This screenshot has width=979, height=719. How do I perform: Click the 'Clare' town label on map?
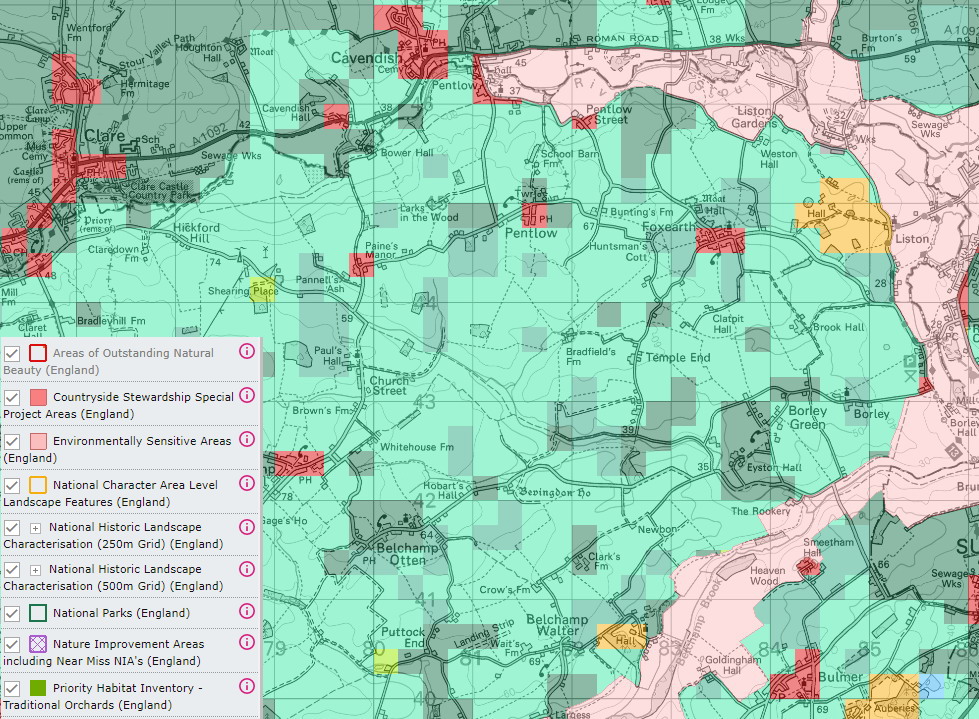104,136
